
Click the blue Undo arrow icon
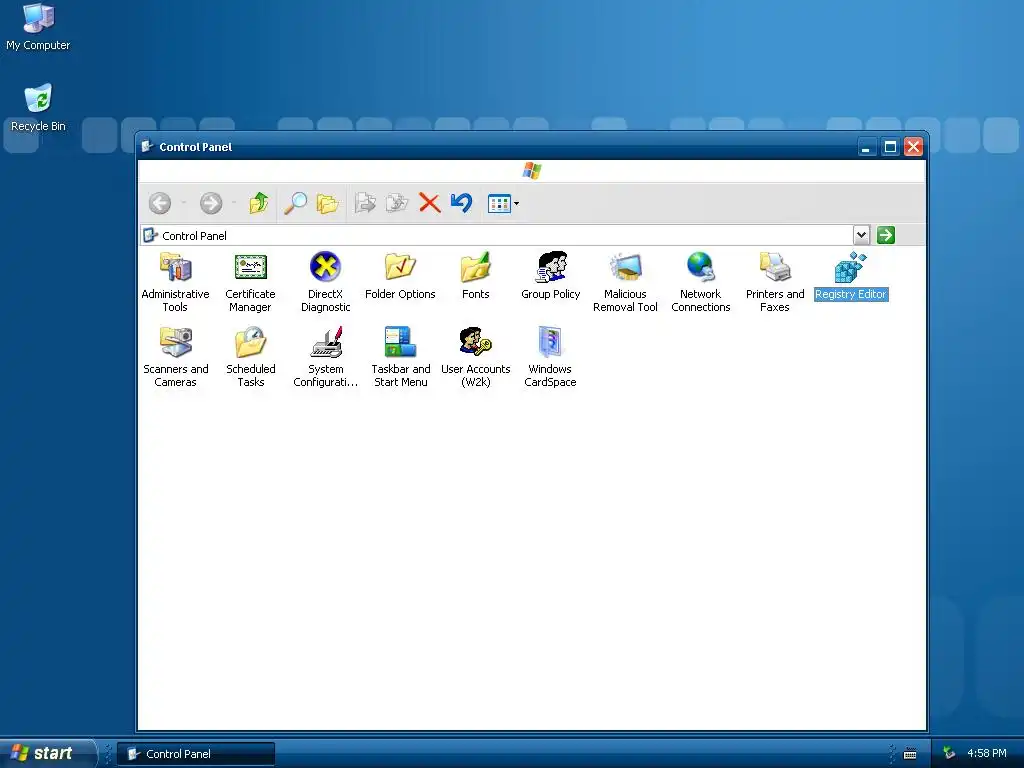coord(461,203)
